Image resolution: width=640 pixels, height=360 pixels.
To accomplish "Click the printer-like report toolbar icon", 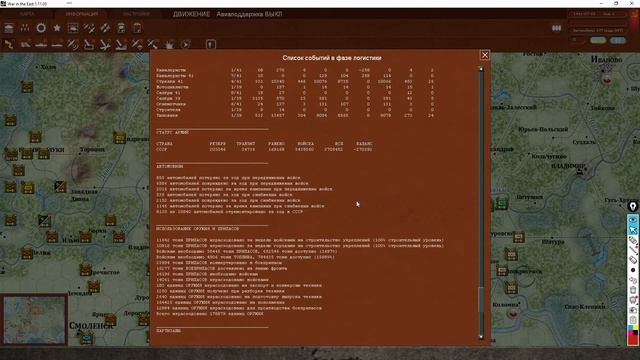I will coord(121,28).
